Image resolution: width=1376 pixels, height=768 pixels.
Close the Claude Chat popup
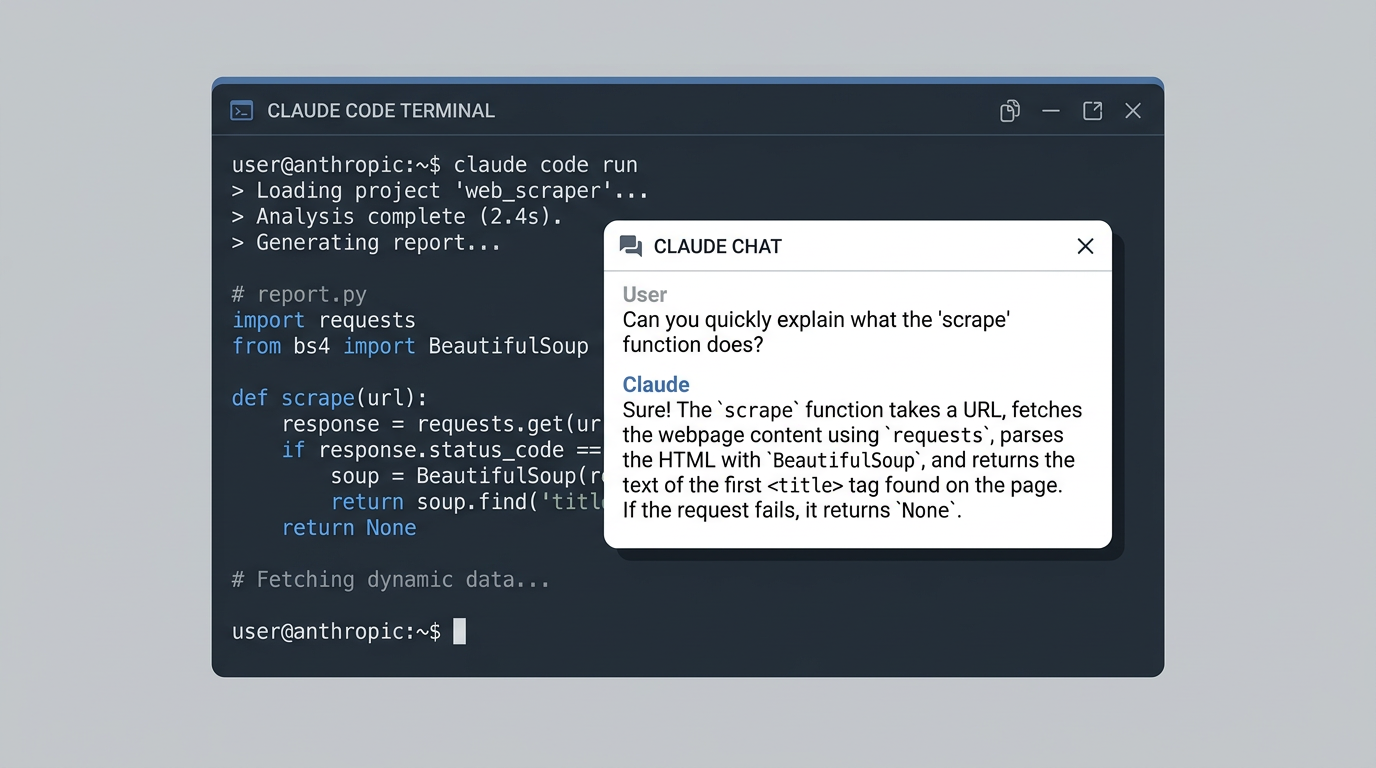click(x=1085, y=246)
